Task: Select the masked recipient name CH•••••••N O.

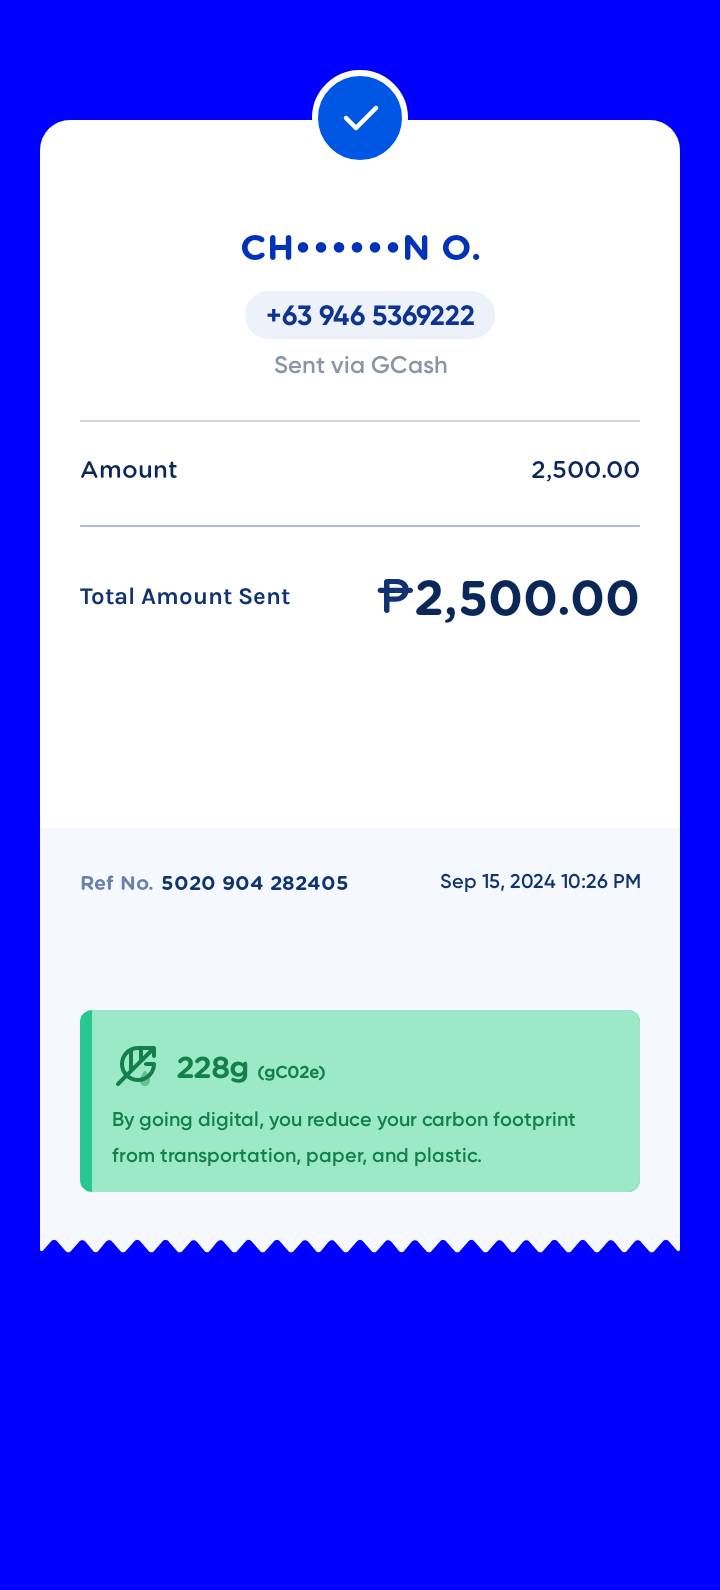Action: [360, 248]
